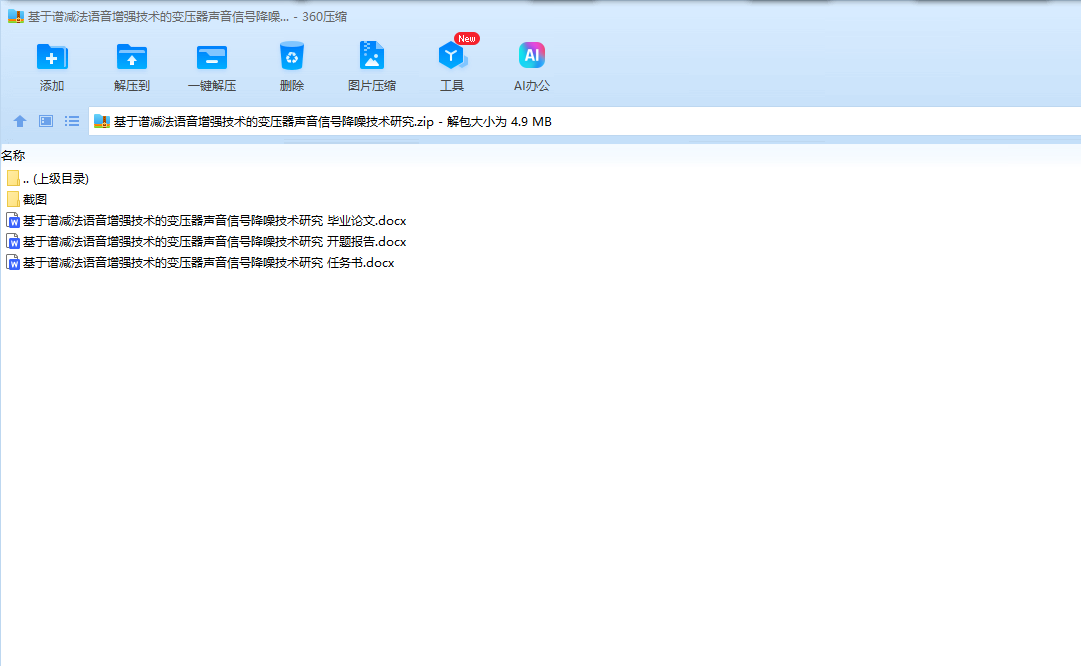Select the 毕业论文.docx file

pos(206,221)
